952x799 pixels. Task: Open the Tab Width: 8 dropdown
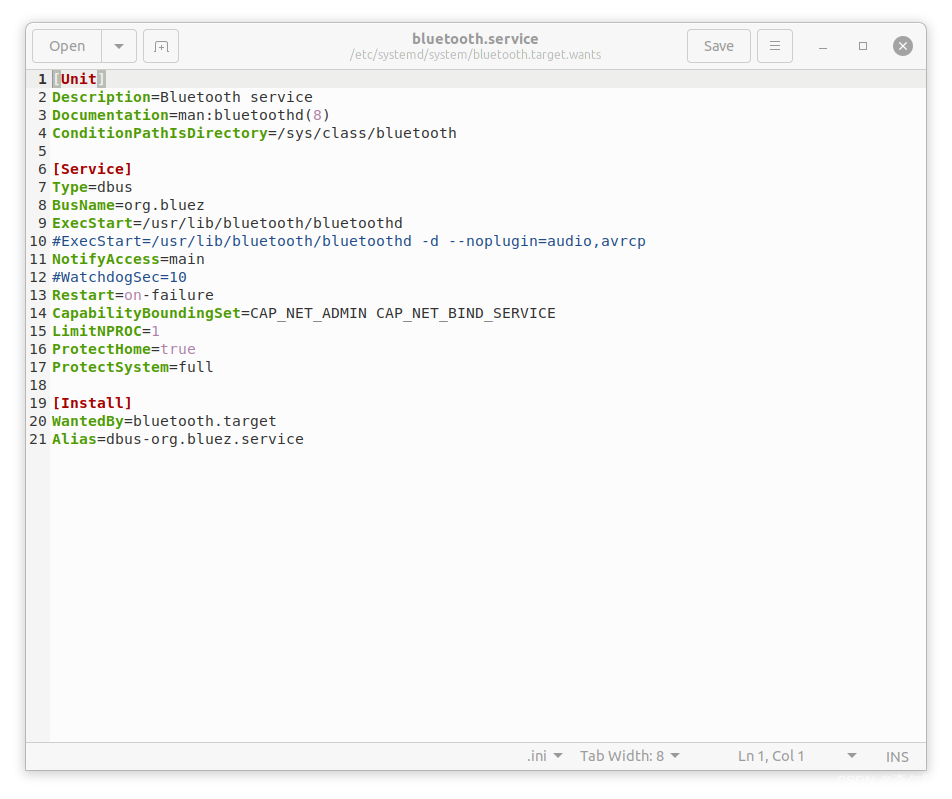630,756
